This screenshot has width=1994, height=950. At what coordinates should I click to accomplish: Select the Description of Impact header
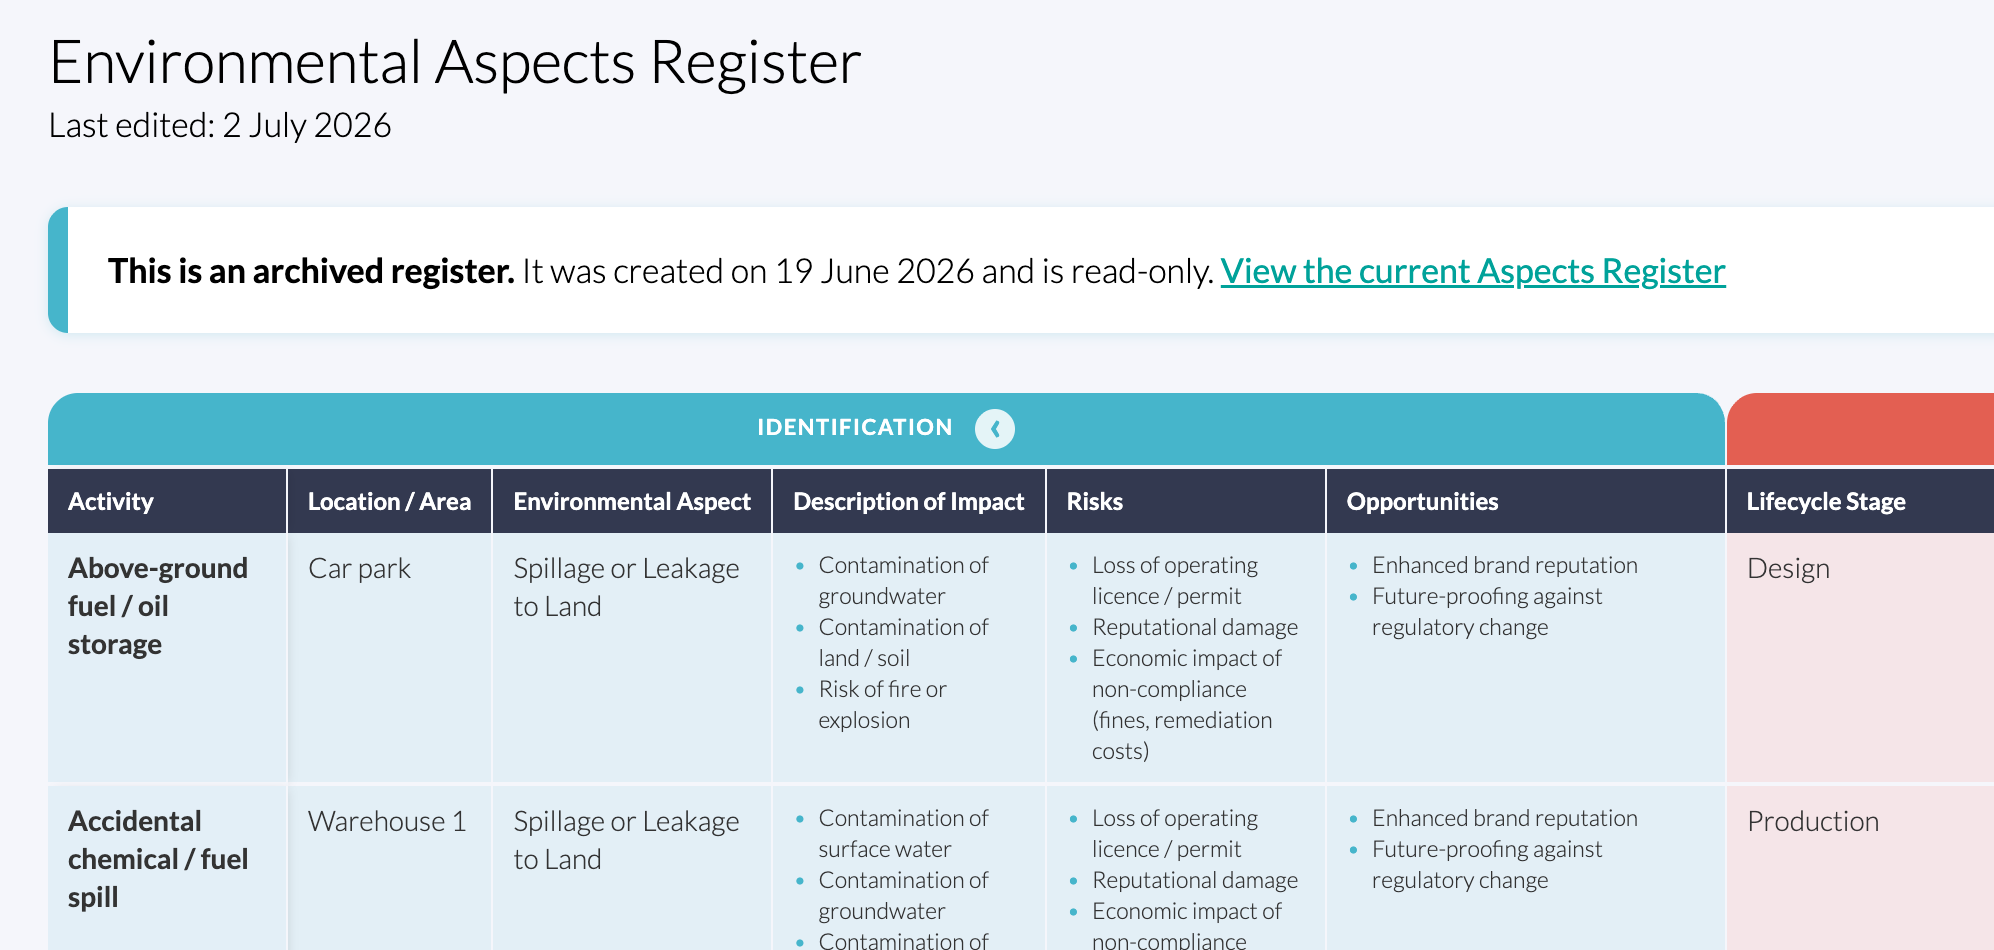click(x=908, y=501)
